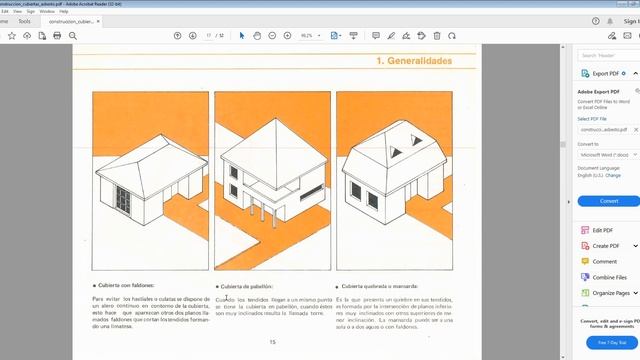Viewport: 640px width, 360px height.
Task: Open the View menu
Action: pyautogui.click(x=18, y=11)
